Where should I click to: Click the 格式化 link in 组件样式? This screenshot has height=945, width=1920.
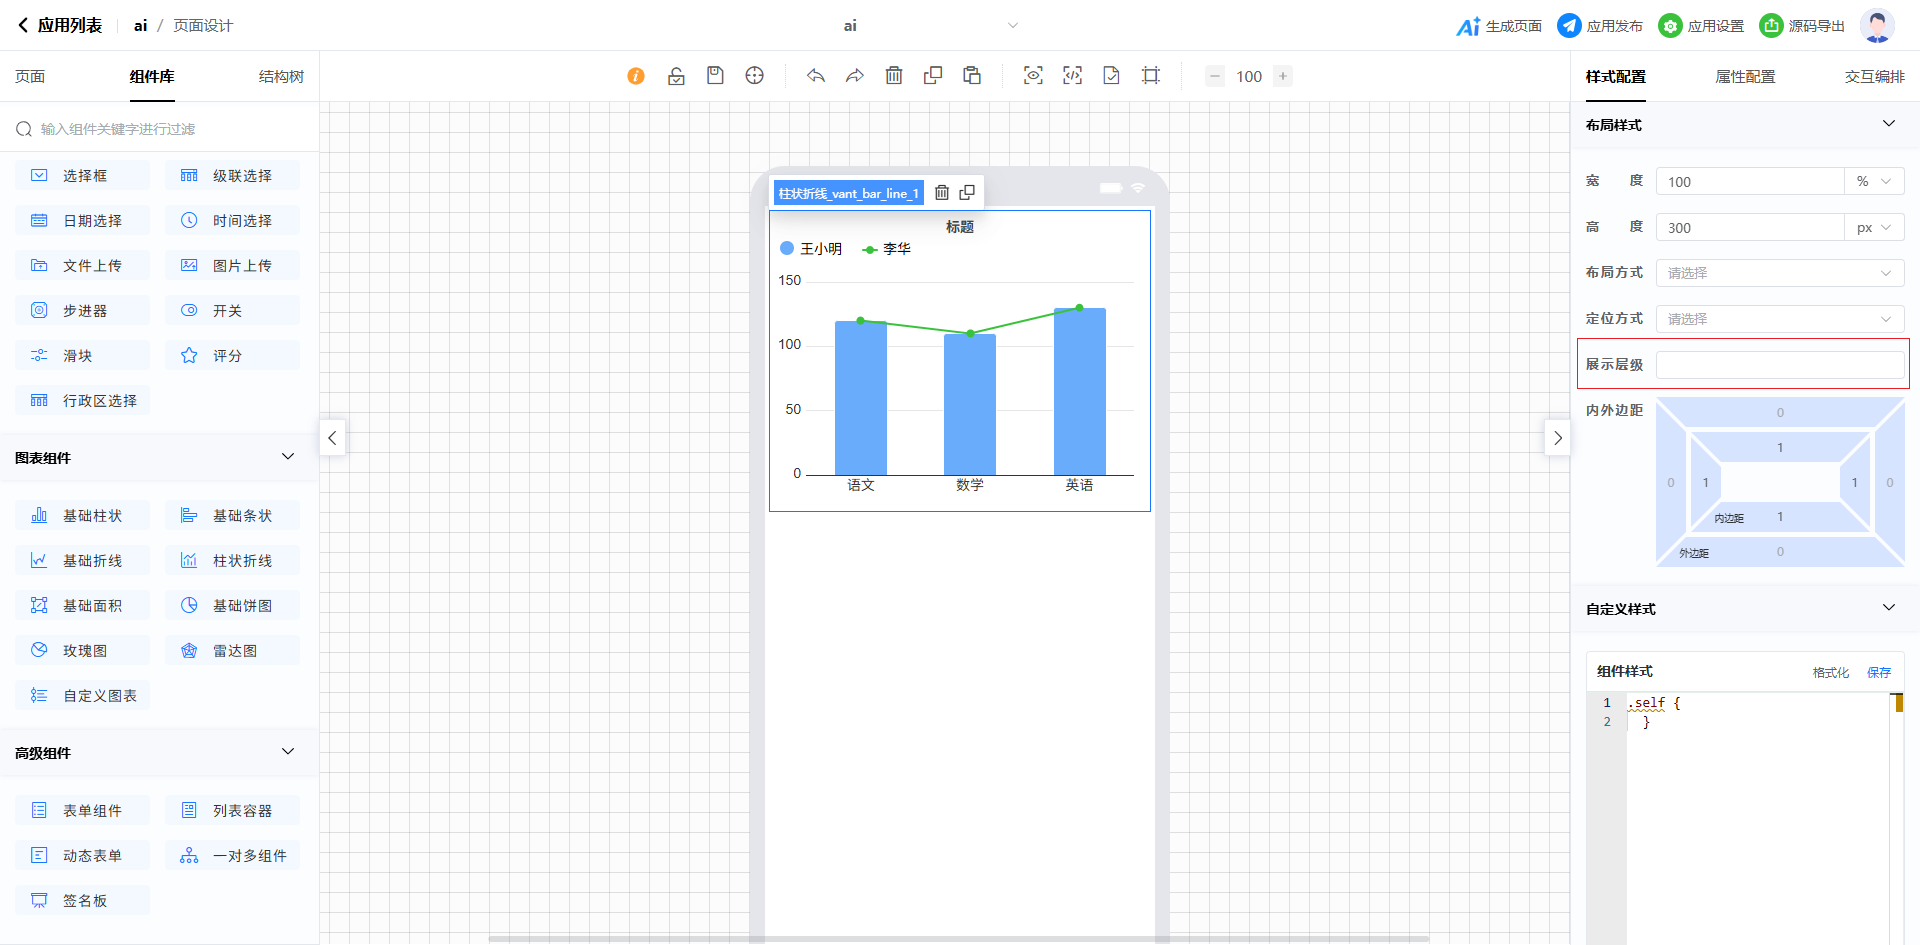coord(1830,673)
